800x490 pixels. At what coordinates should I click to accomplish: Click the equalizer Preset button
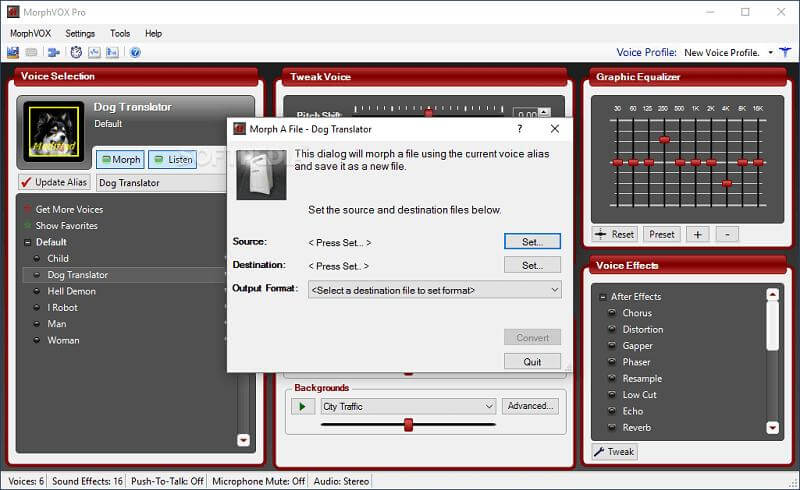662,234
